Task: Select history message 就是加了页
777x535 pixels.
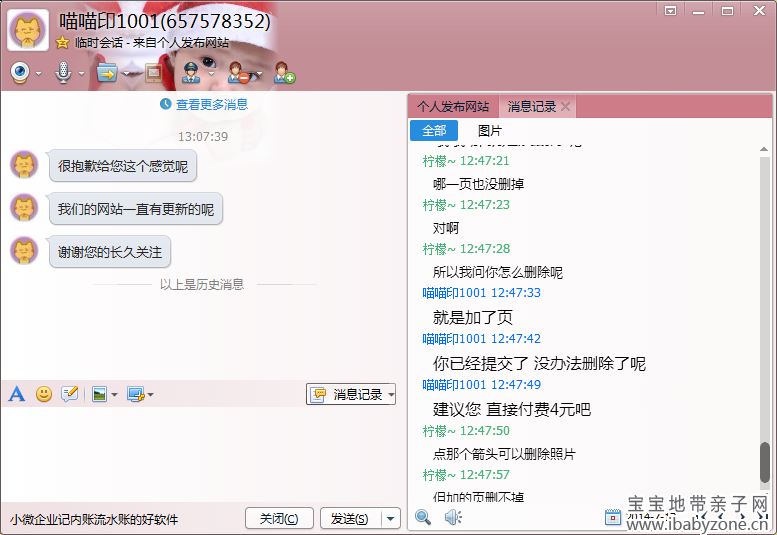Action: click(473, 317)
